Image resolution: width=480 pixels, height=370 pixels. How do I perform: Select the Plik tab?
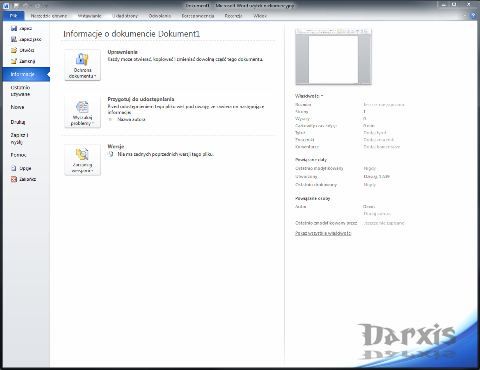point(13,16)
